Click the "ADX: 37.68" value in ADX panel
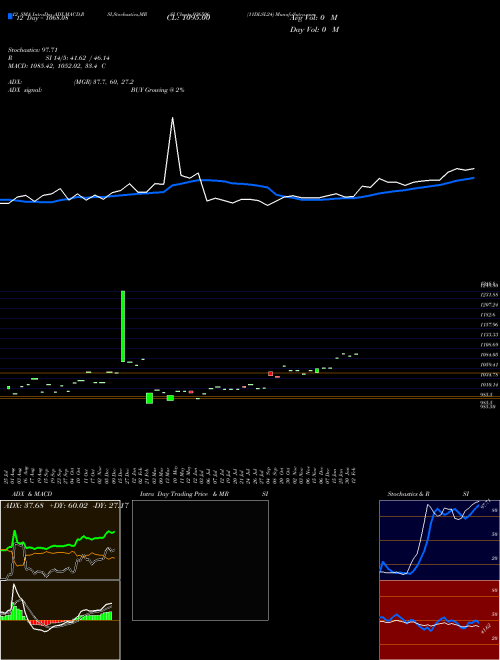 click(24, 505)
